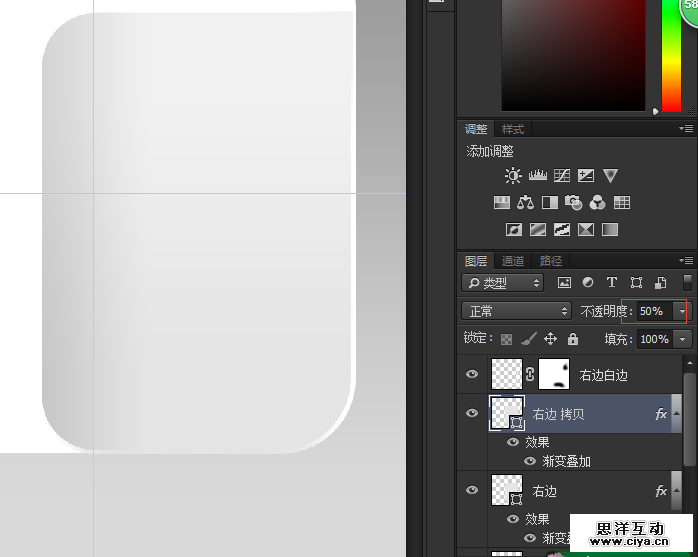Add a Curves adjustment
The width and height of the screenshot is (698, 557).
562,176
